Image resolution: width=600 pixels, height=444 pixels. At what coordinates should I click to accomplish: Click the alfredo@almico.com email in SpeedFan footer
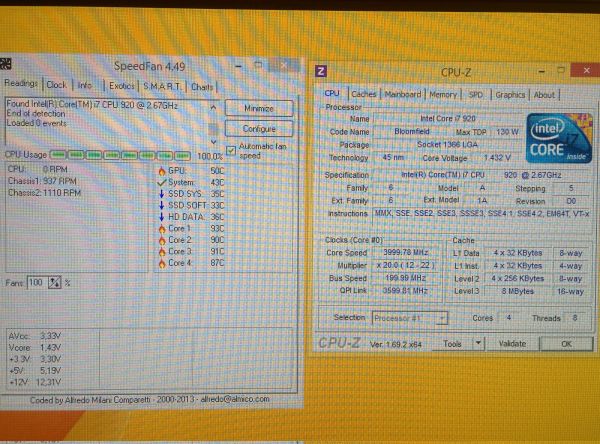pos(235,399)
